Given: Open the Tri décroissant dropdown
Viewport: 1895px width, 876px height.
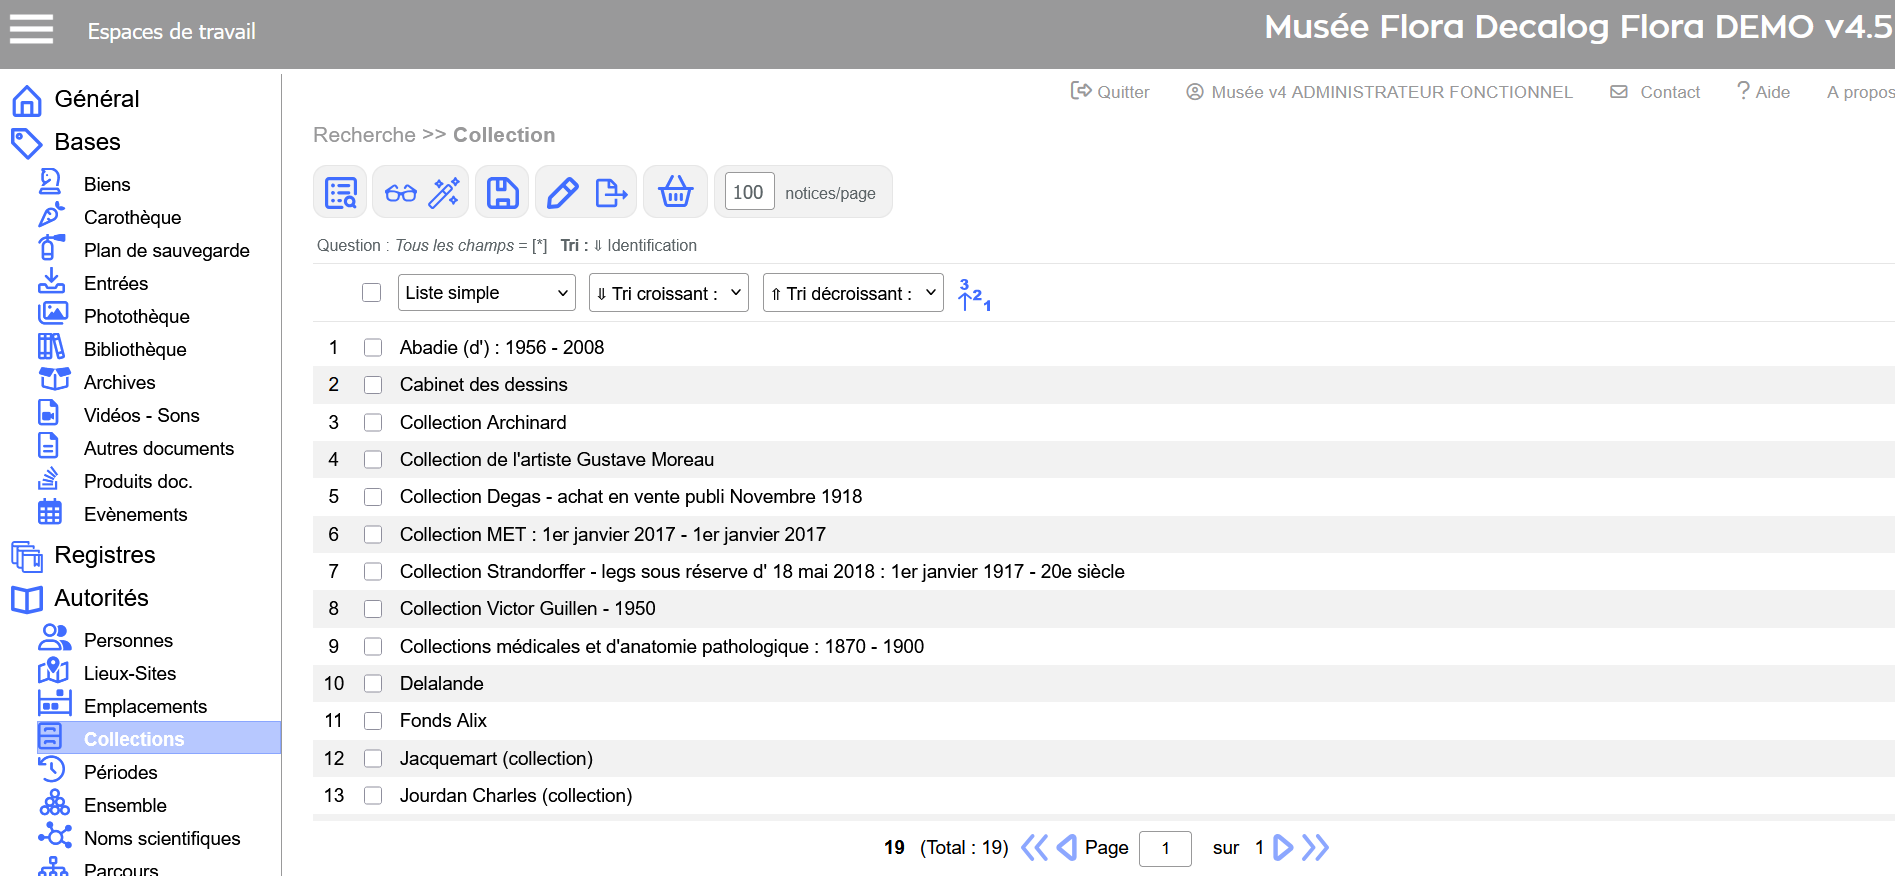Looking at the screenshot, I should [852, 293].
